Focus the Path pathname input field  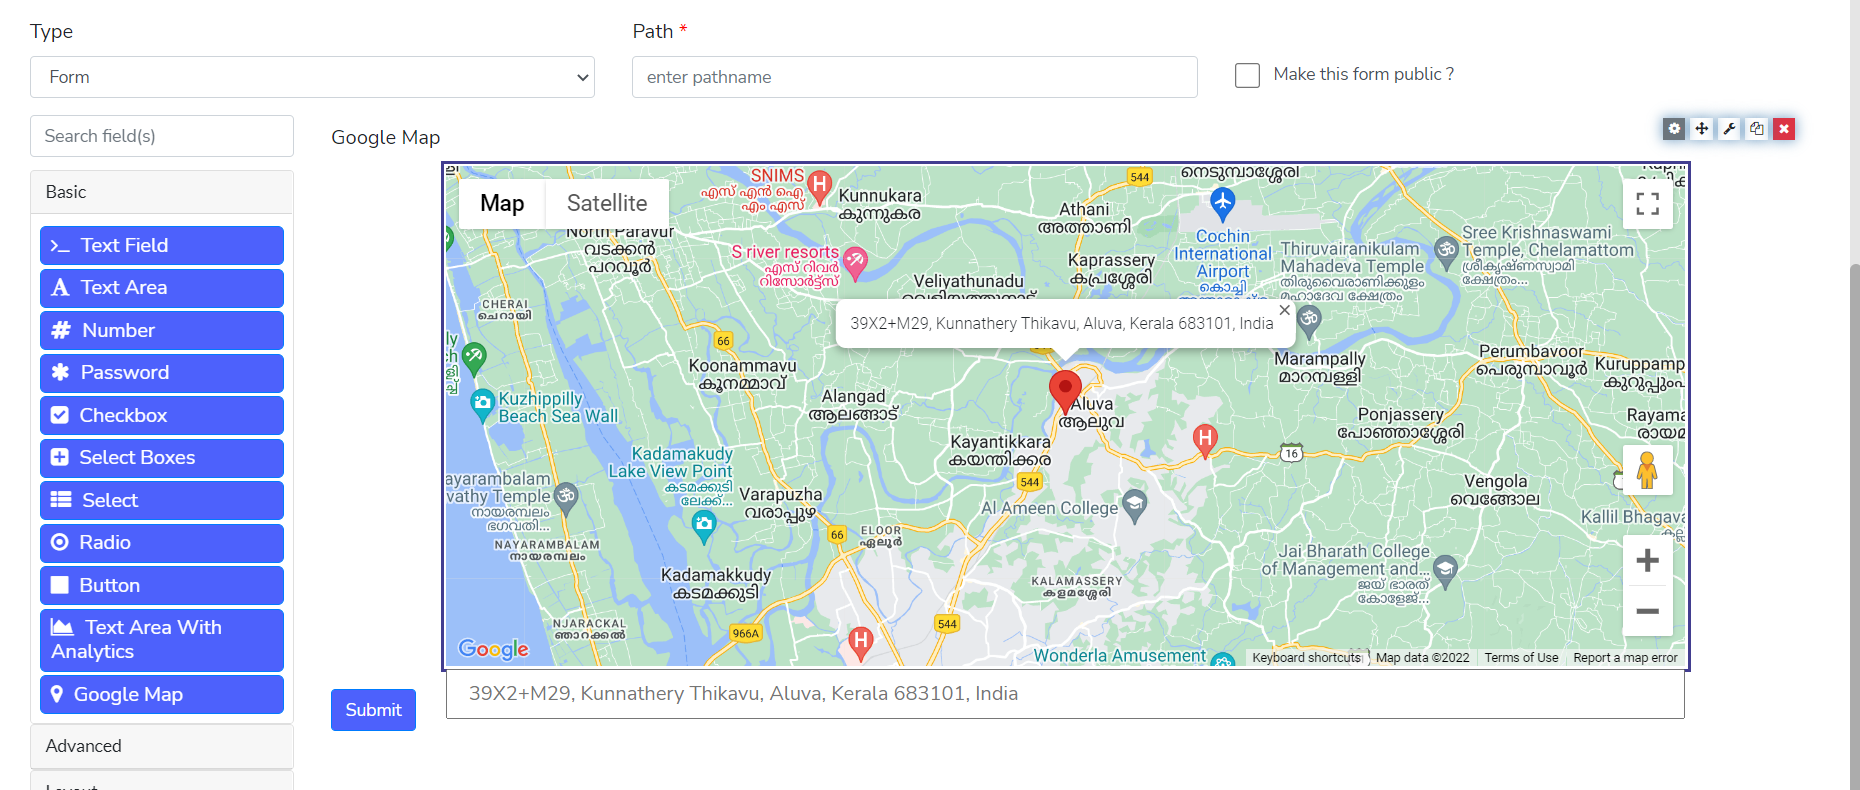click(x=915, y=77)
